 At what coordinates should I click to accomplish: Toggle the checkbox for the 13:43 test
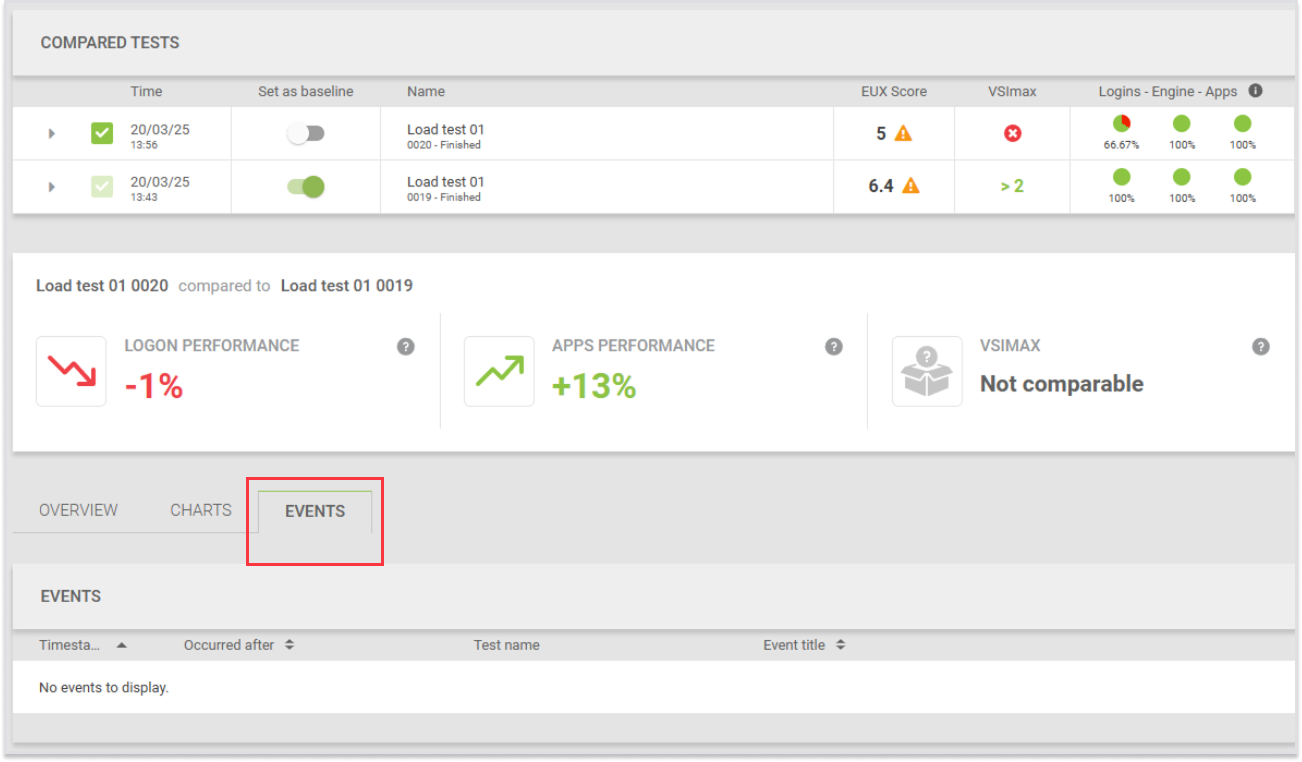point(102,186)
